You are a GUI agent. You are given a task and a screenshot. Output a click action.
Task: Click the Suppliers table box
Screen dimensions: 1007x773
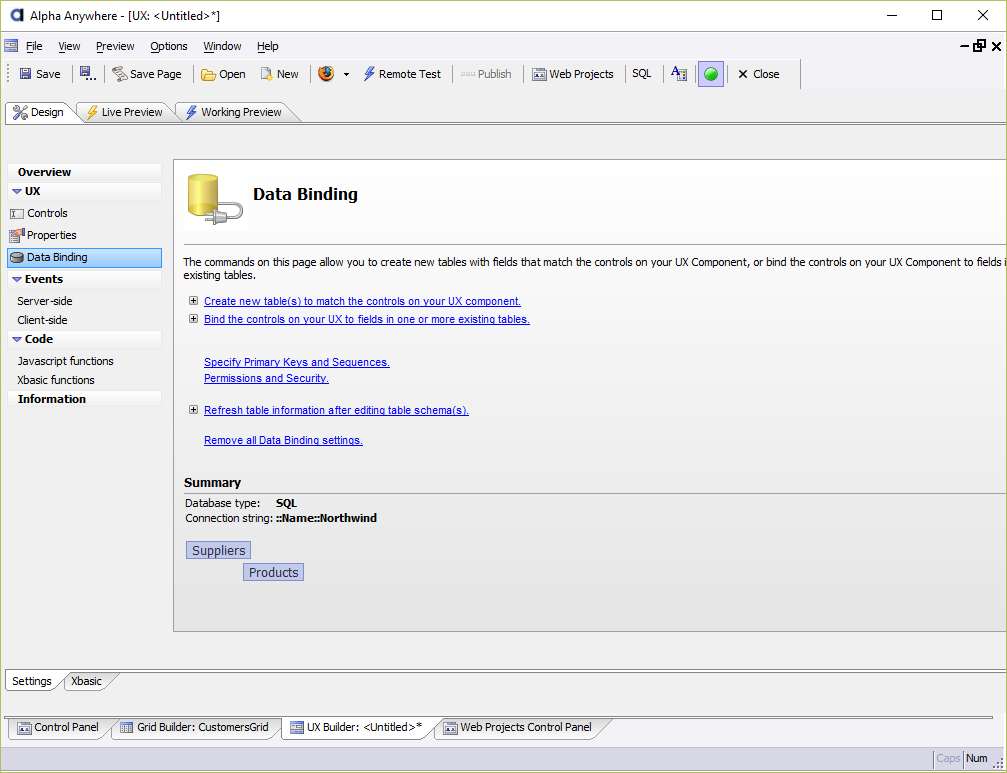(x=218, y=550)
